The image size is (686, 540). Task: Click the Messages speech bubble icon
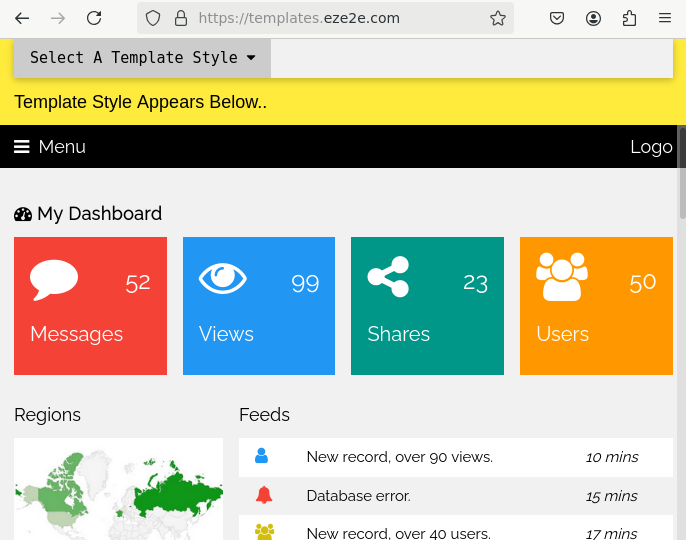pos(54,279)
